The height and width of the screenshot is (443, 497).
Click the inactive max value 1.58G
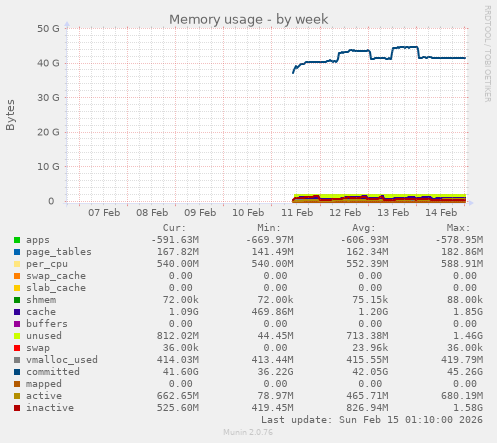click(468, 408)
